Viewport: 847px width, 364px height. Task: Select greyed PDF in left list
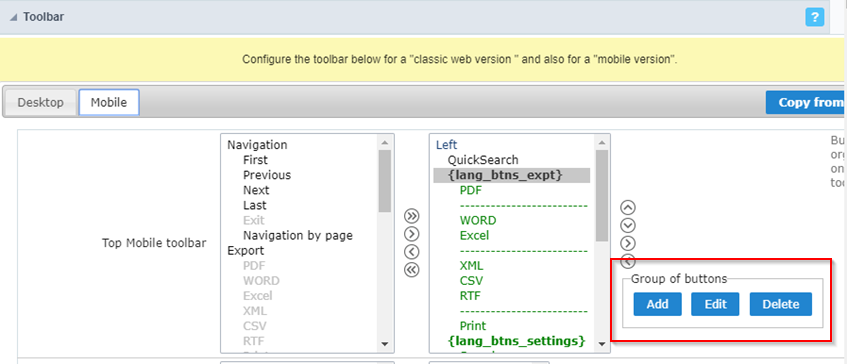coord(254,266)
